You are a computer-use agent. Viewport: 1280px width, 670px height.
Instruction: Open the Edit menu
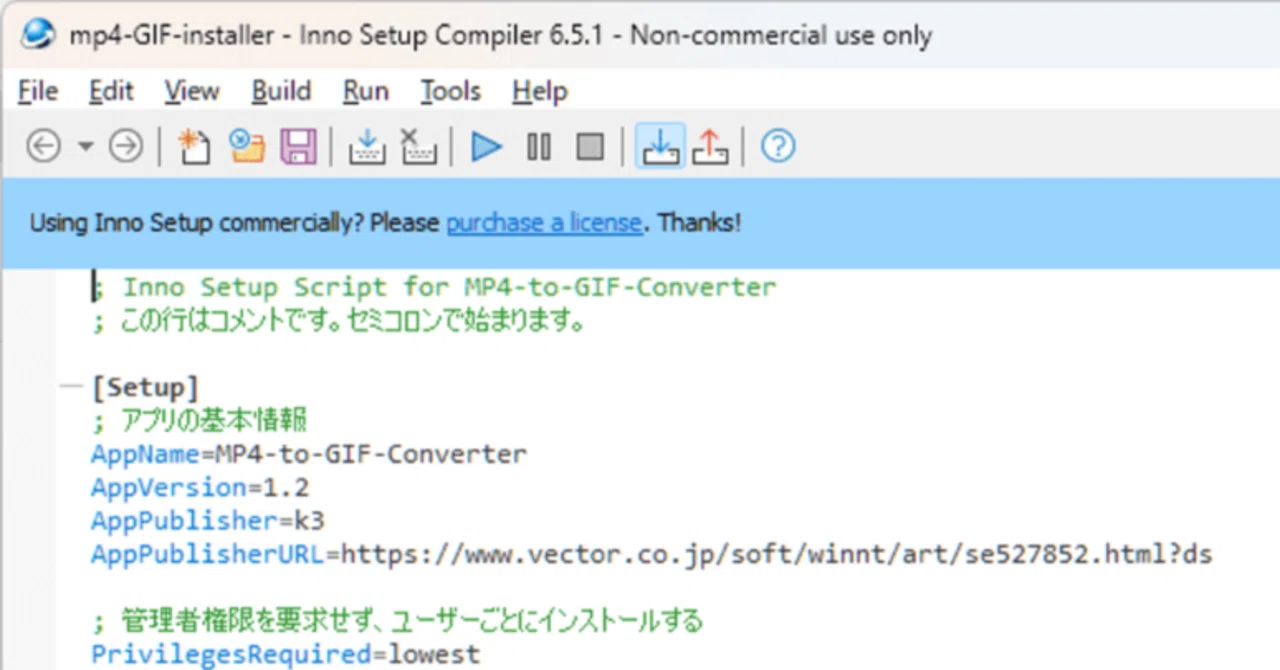point(111,91)
